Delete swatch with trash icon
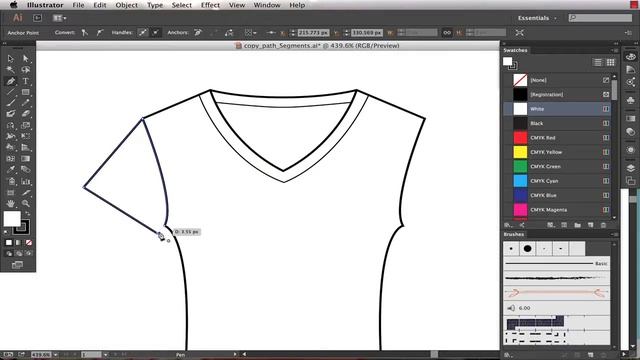Screen dimensions: 640x360 pos(603,225)
